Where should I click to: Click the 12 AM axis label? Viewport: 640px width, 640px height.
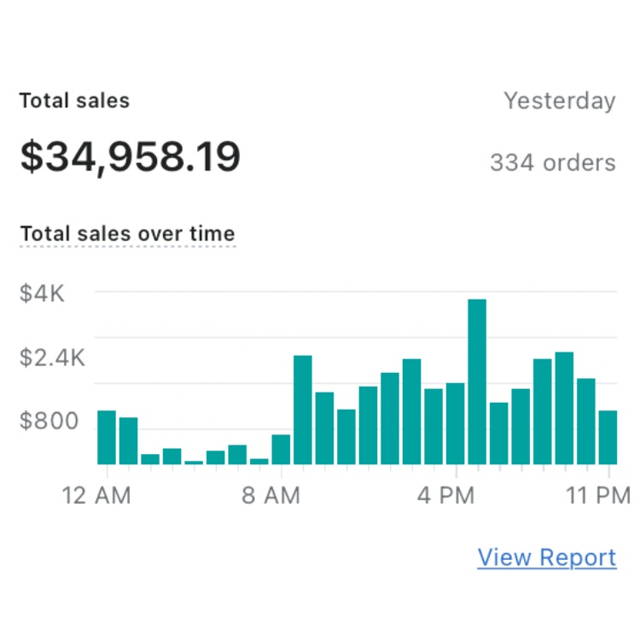[96, 496]
